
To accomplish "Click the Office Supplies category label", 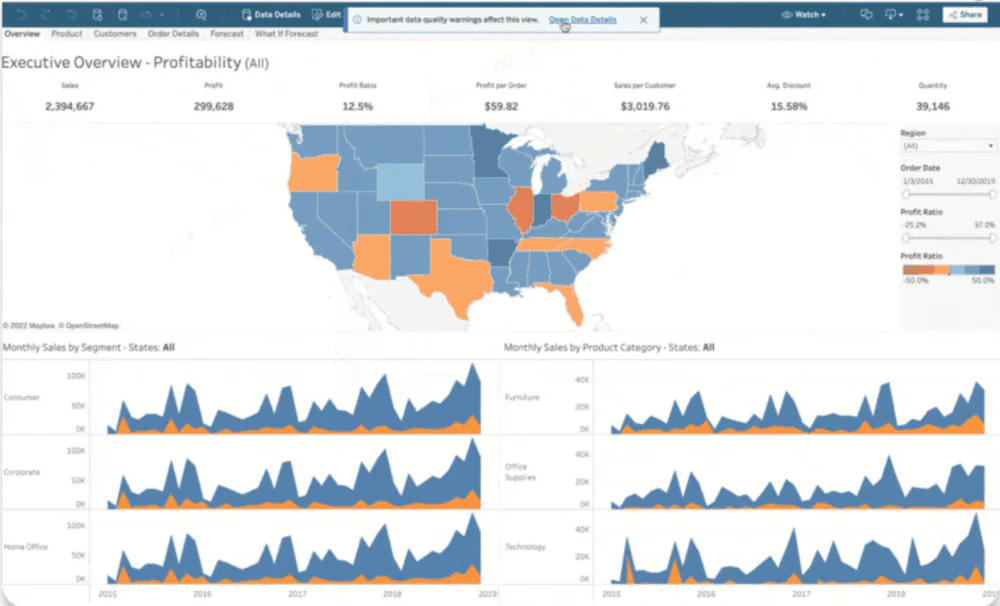I will click(520, 472).
